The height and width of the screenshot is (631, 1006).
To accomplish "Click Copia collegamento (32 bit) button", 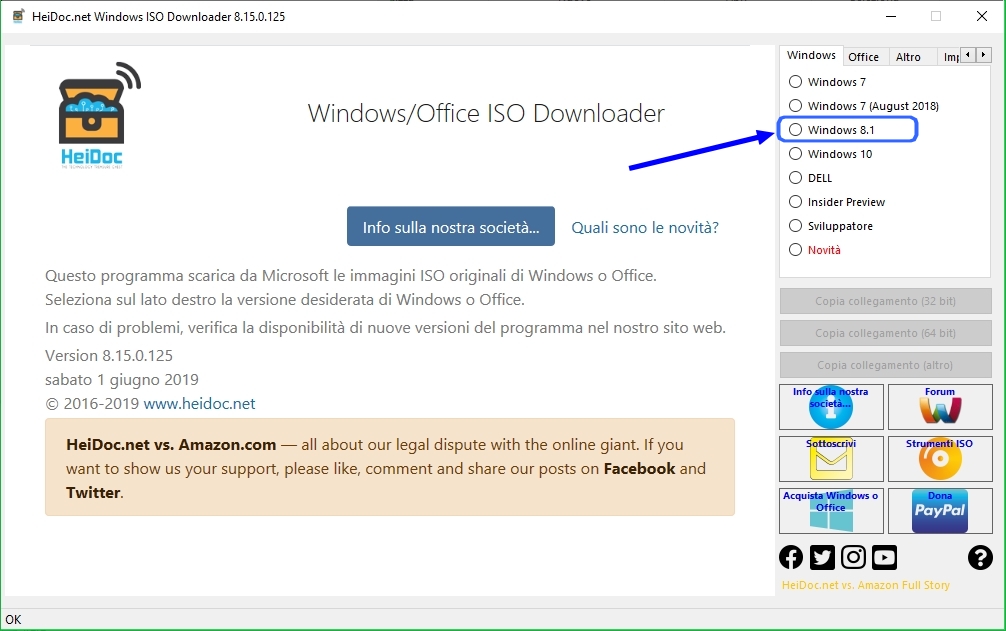I will (x=885, y=301).
